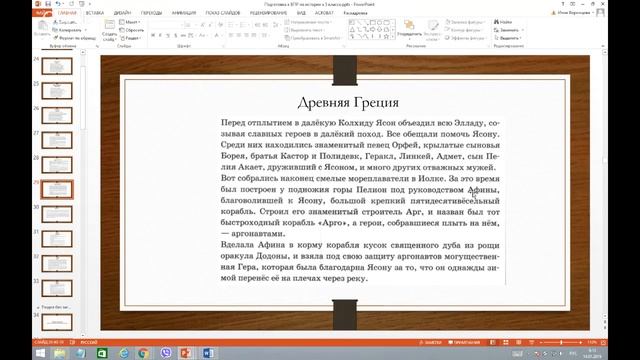The height and width of the screenshot is (360, 640).
Task: Start slide show from status bar icon
Action: (531, 342)
